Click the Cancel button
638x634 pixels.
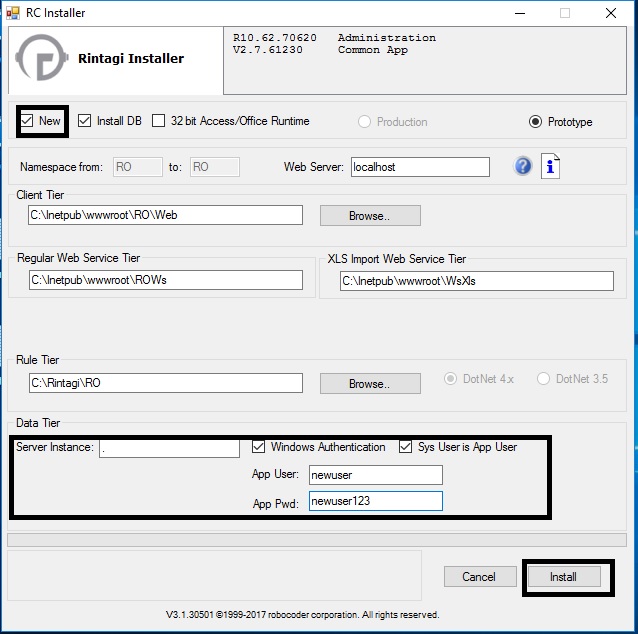[480, 577]
